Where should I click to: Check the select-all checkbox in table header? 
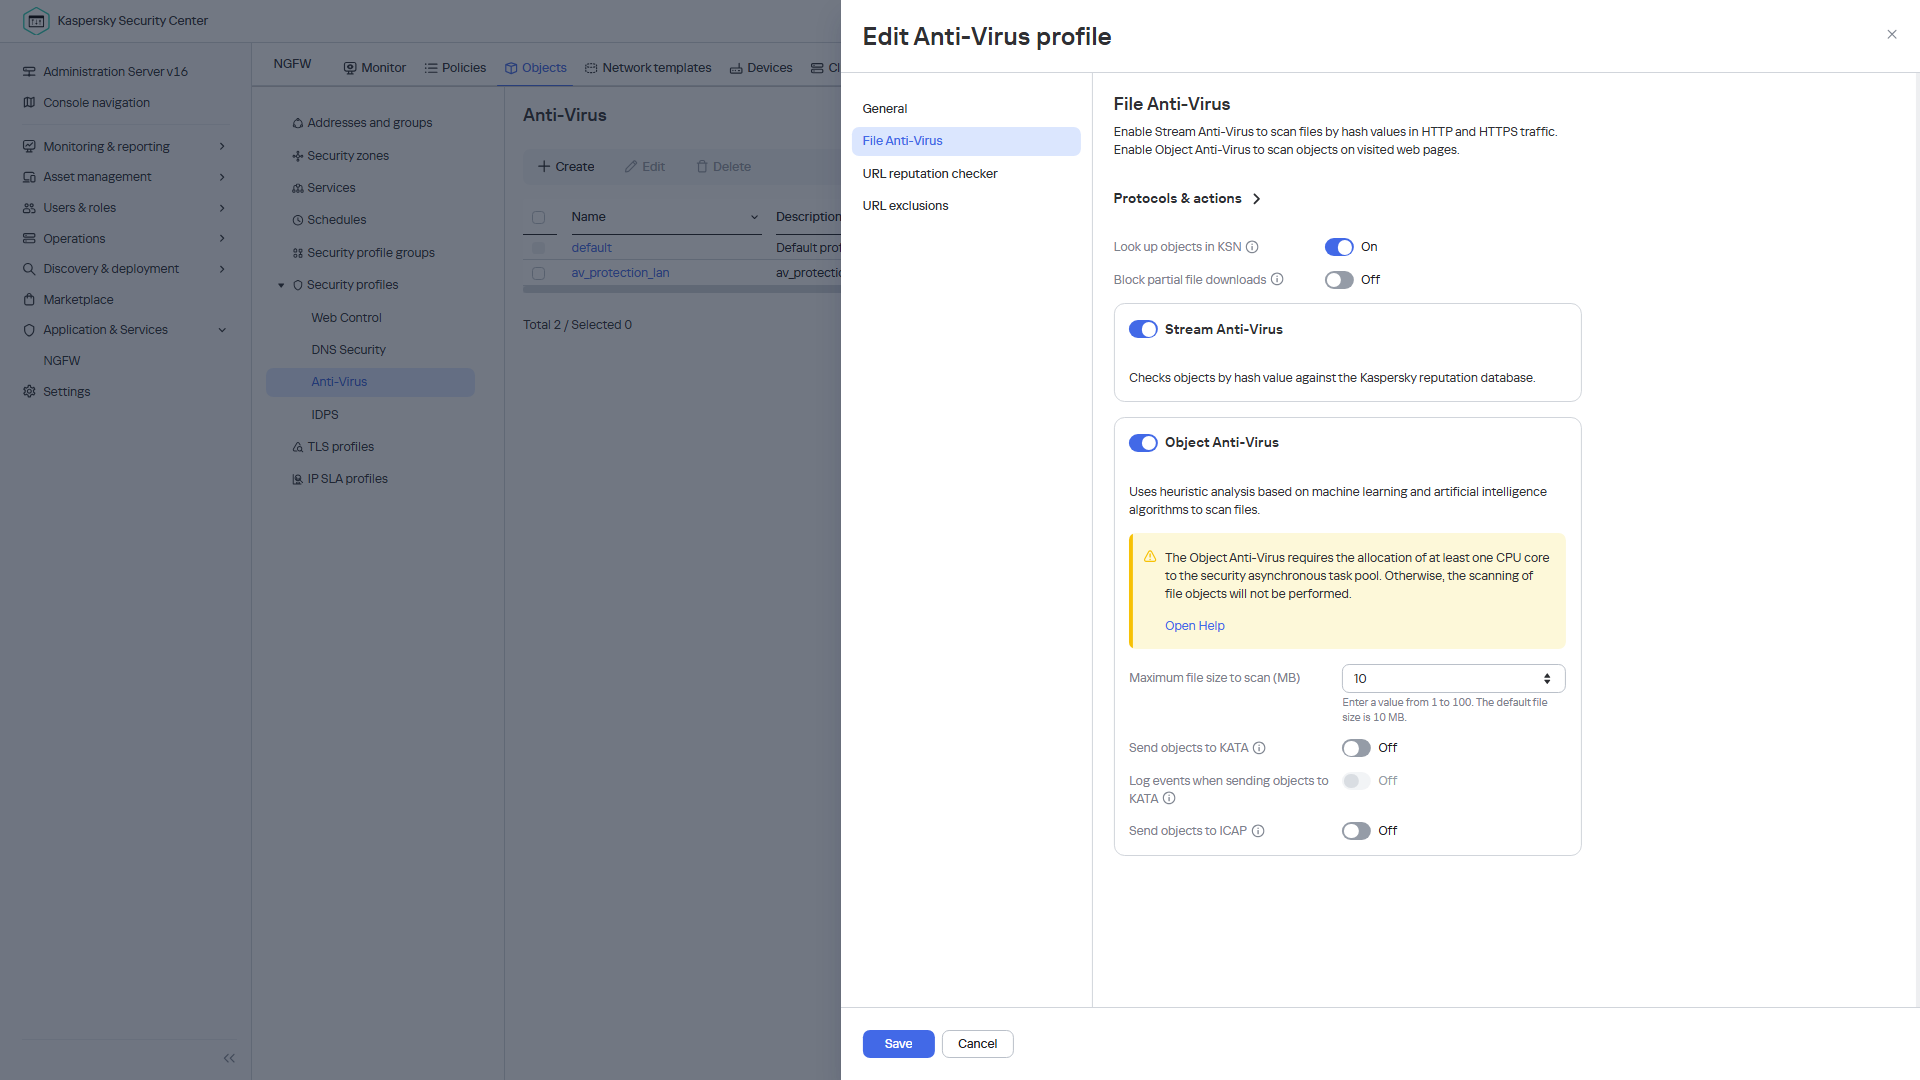coord(539,217)
